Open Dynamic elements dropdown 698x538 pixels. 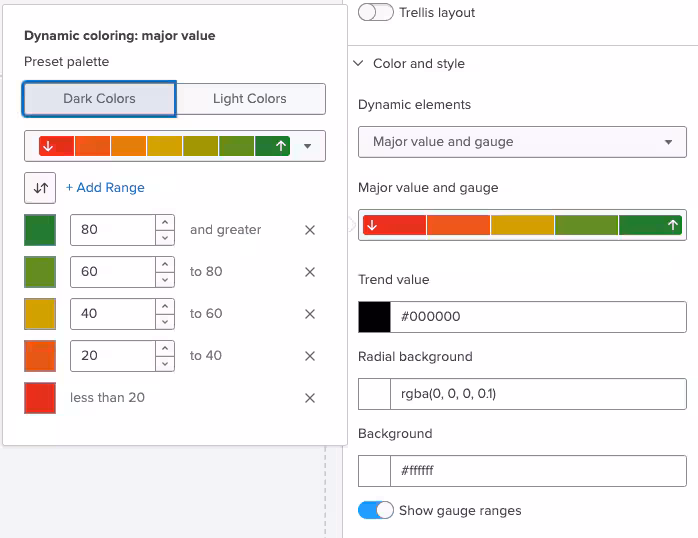[x=522, y=142]
